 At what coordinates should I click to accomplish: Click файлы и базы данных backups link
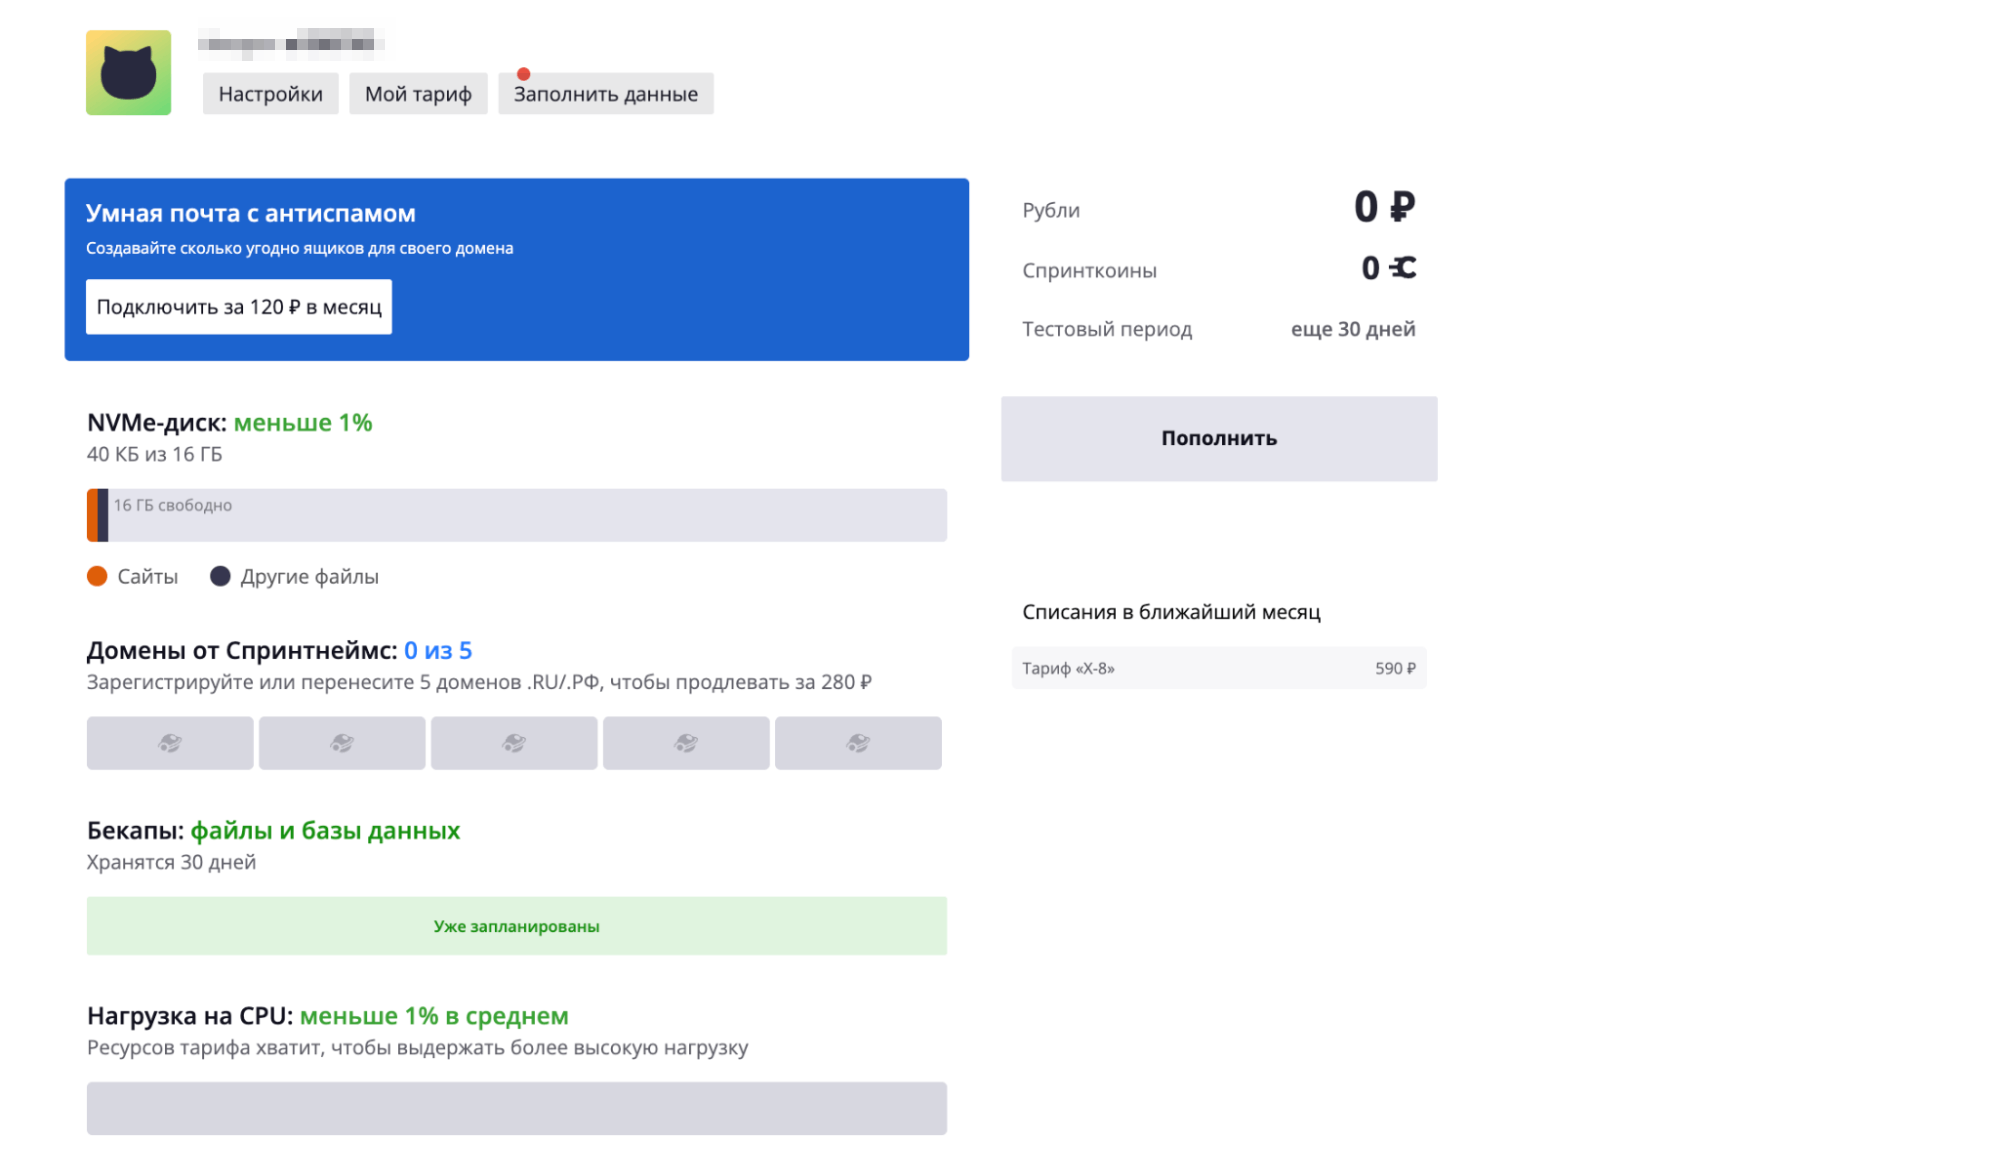click(x=325, y=831)
